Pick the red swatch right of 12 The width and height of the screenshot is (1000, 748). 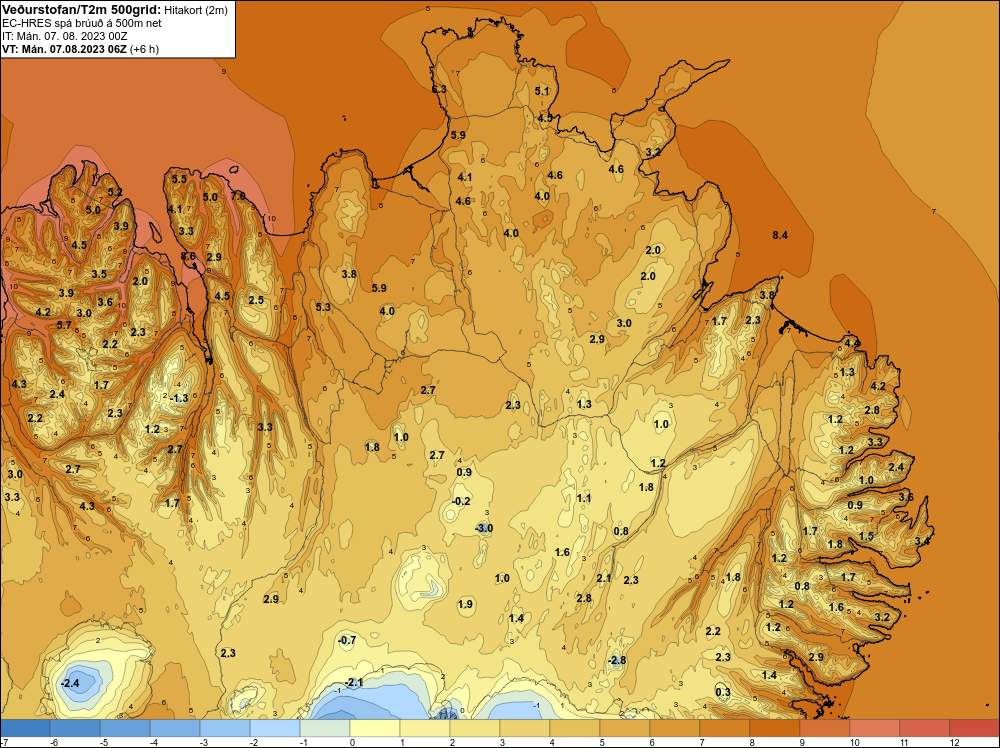pyautogui.click(x=974, y=728)
